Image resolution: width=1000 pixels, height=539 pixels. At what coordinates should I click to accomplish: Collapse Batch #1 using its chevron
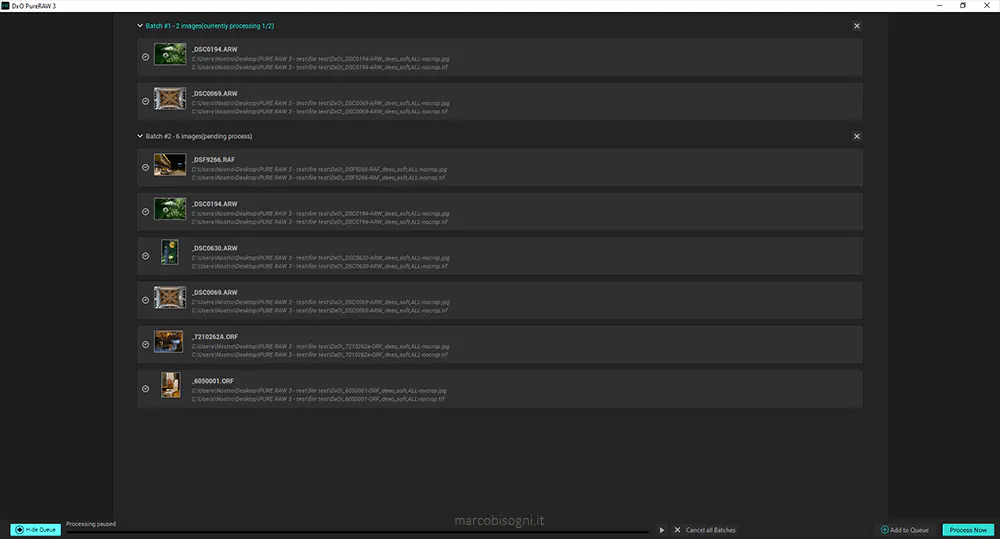click(140, 26)
